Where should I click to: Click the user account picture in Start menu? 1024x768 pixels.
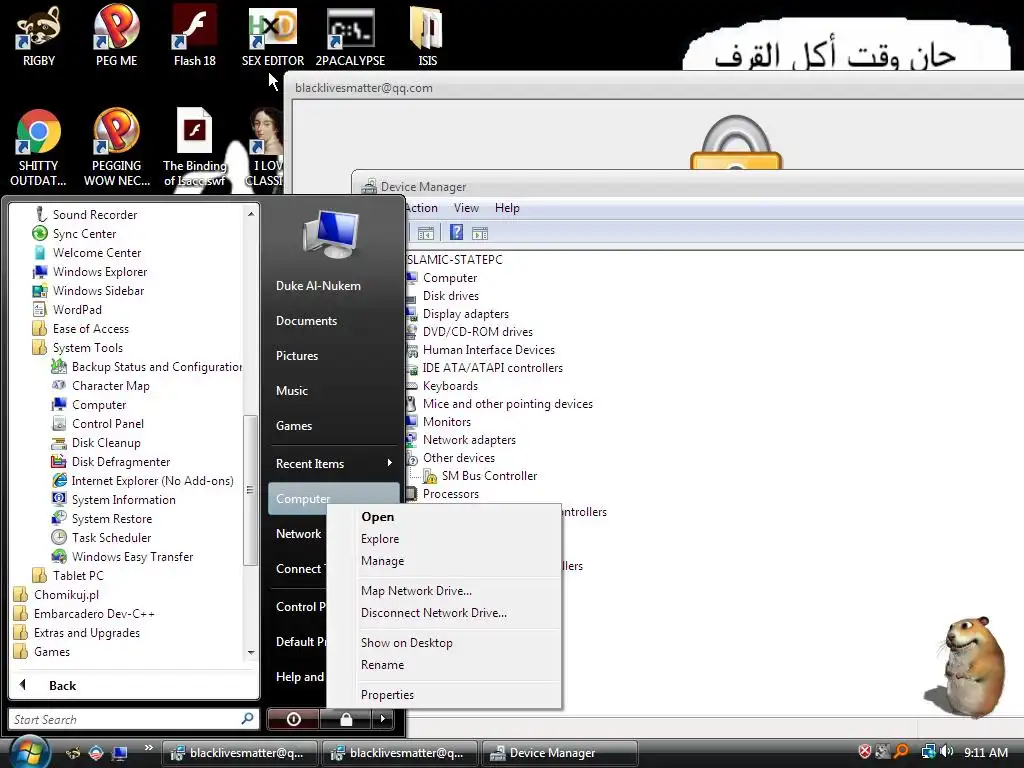(x=330, y=234)
